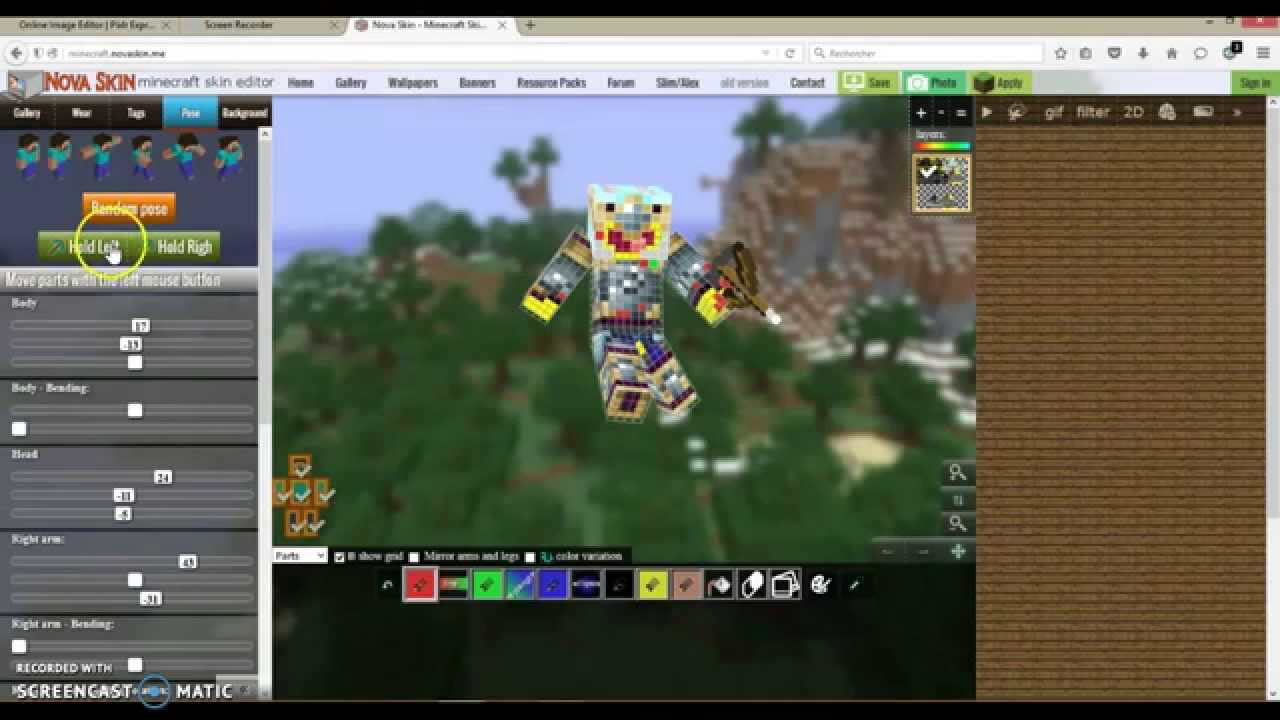The width and height of the screenshot is (1280, 720).
Task: Open the Parts dropdown
Action: click(300, 556)
